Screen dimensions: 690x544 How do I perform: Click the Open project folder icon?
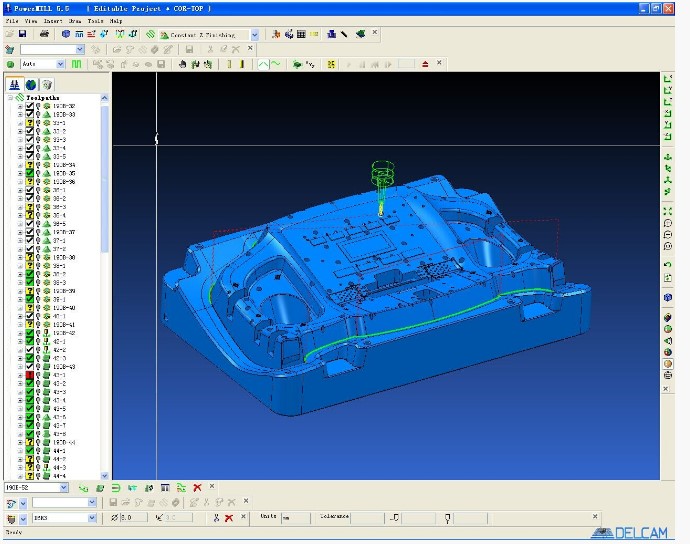point(9,34)
